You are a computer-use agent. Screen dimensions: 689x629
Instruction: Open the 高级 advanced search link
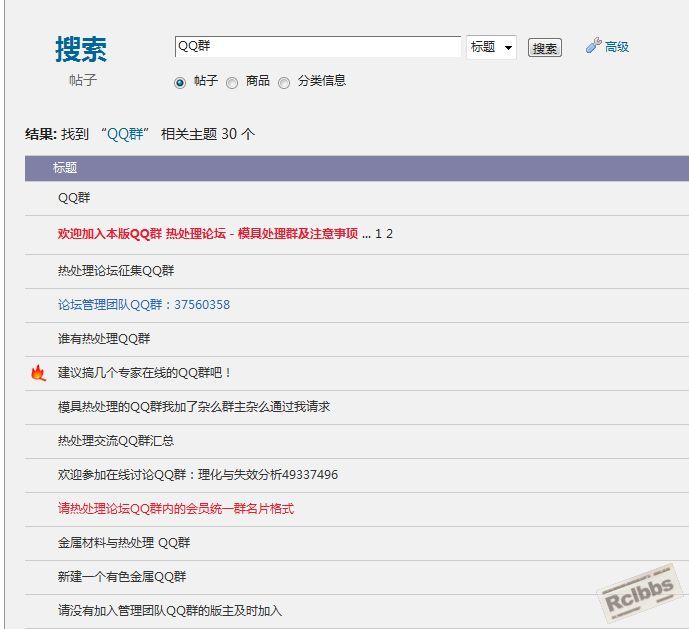617,47
